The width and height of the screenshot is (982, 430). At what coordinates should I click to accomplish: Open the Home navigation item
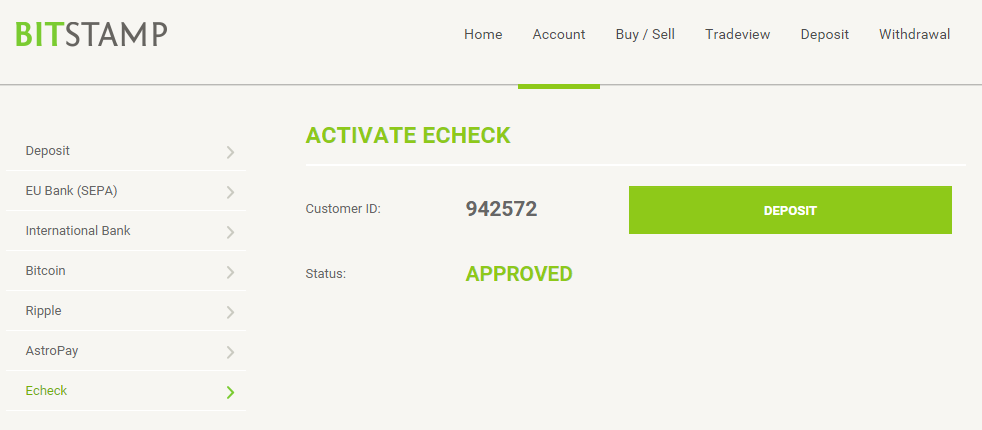point(483,34)
